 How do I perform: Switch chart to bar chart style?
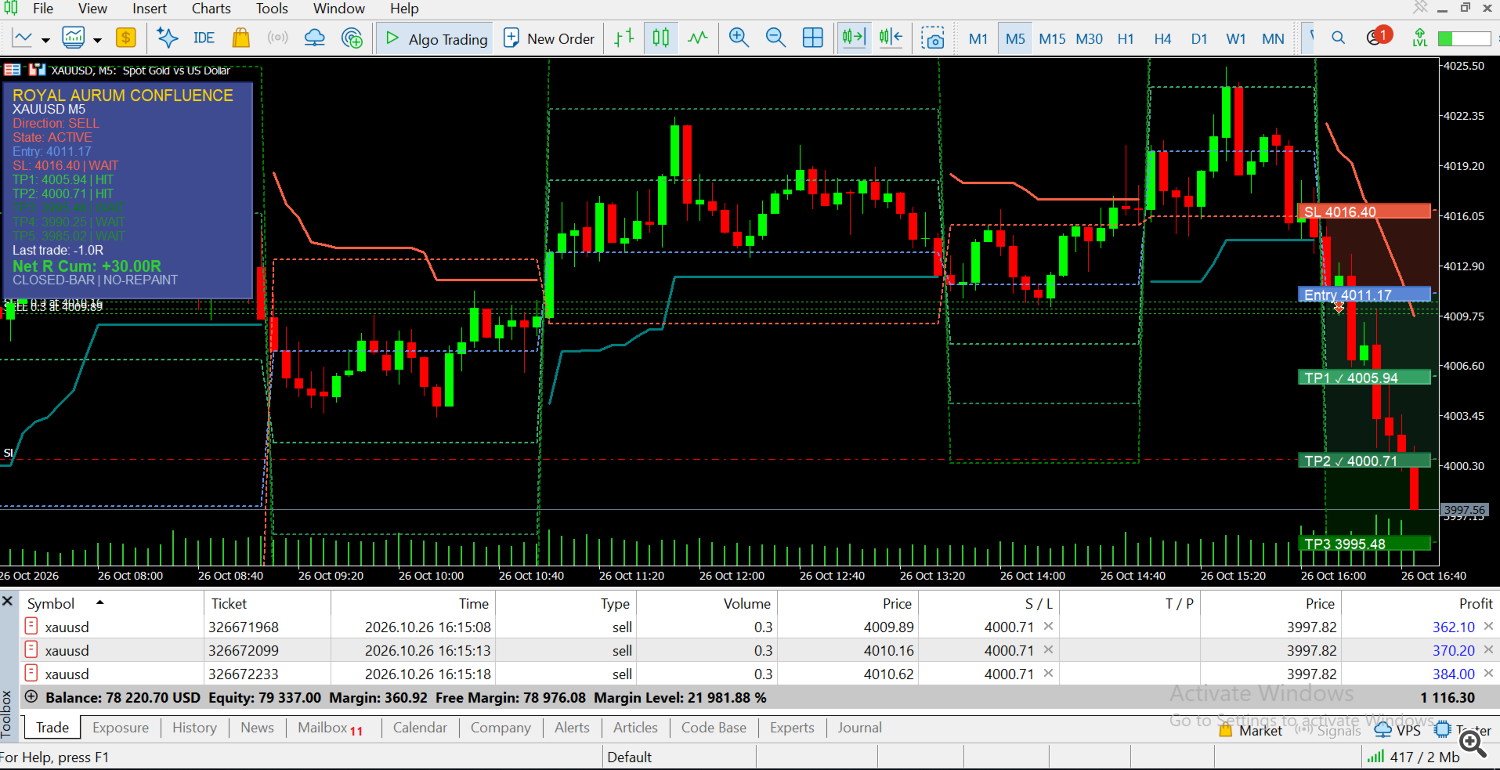pyautogui.click(x=624, y=38)
